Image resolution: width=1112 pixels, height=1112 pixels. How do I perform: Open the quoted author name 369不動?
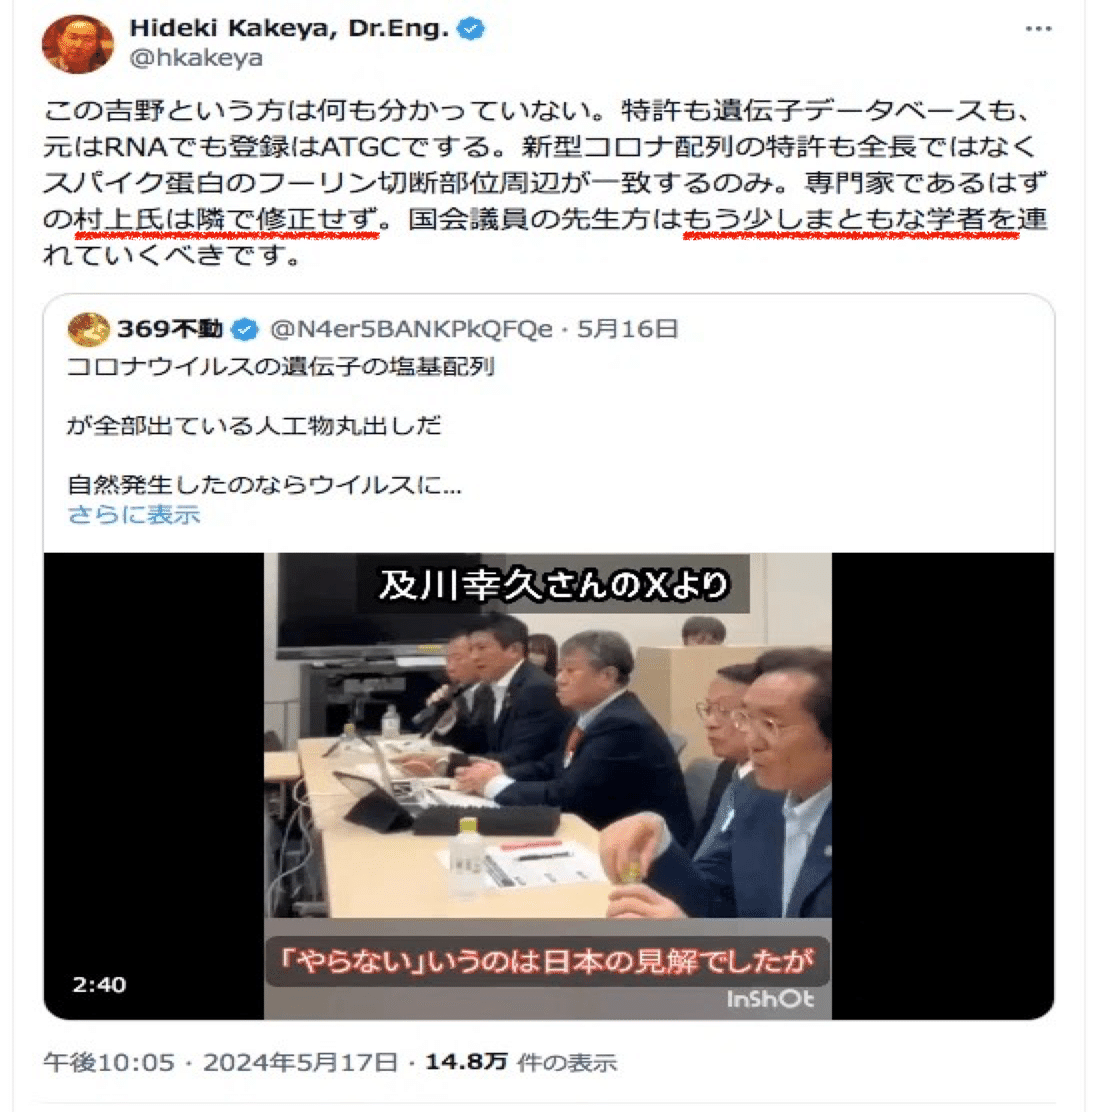tap(170, 329)
